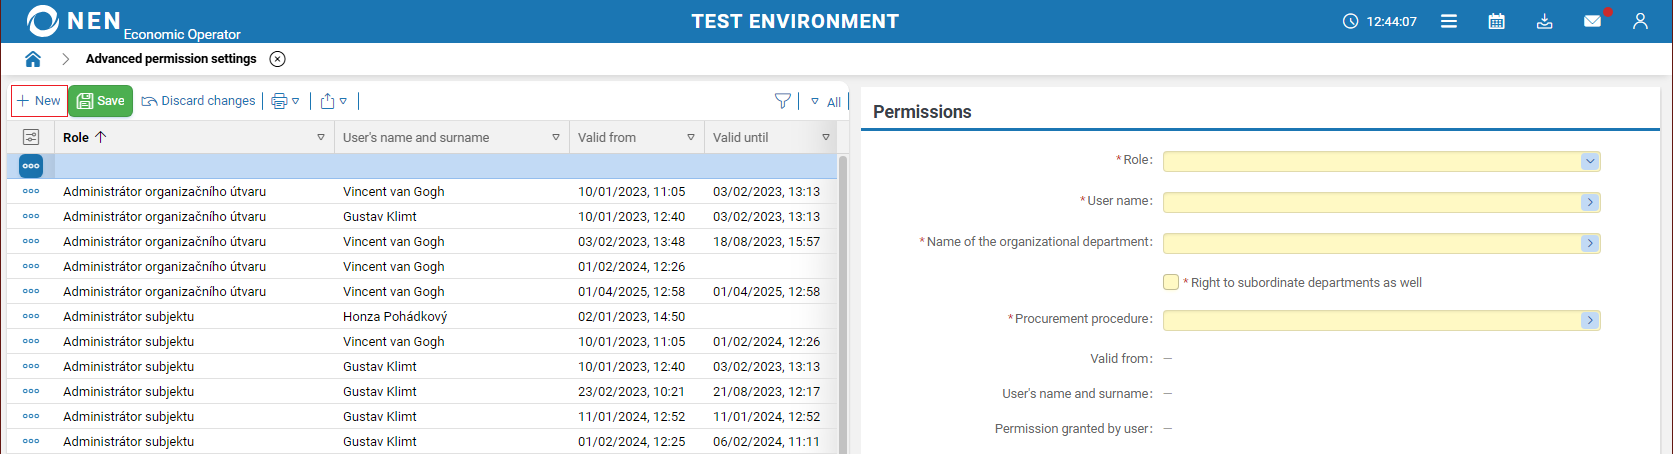Screen dimensions: 1673x454
Task: Click the Valid from column header
Action: 607,137
